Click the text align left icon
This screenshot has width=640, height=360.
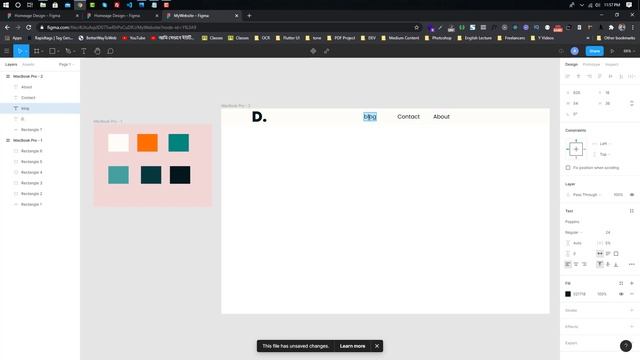click(x=568, y=264)
